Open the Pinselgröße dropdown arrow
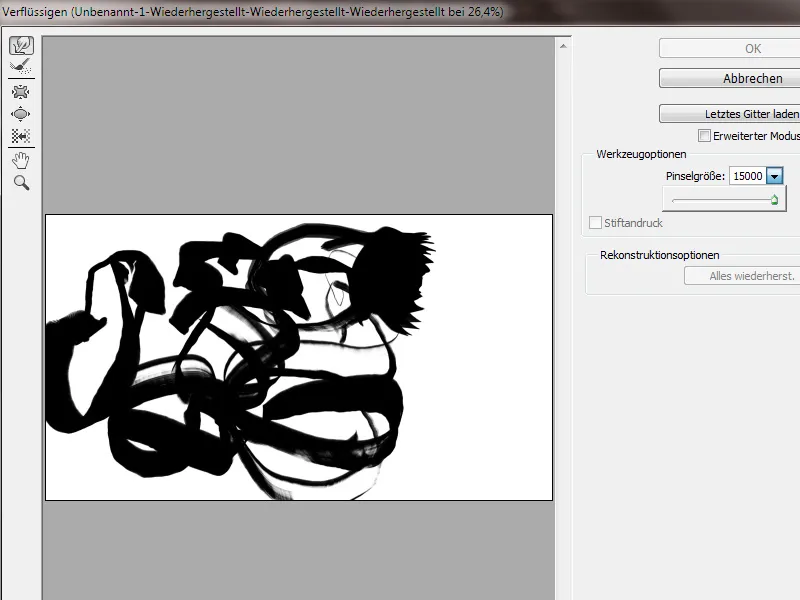The width and height of the screenshot is (800, 600). point(774,176)
